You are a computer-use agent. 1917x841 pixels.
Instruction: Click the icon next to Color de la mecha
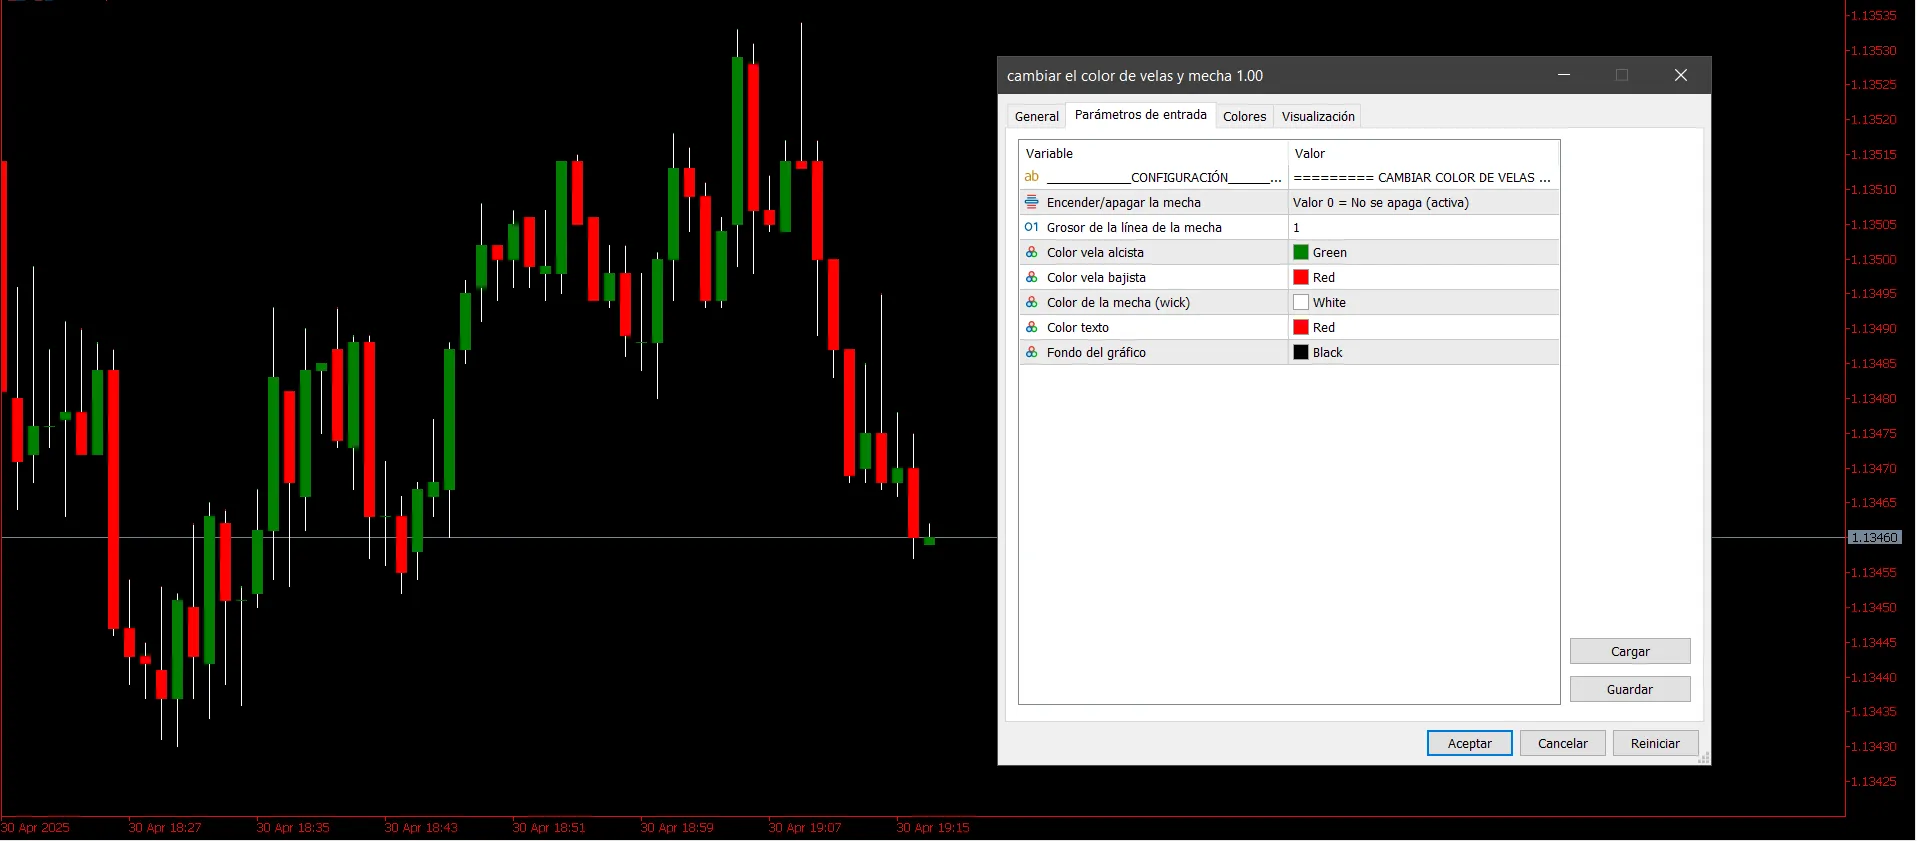(x=1031, y=302)
